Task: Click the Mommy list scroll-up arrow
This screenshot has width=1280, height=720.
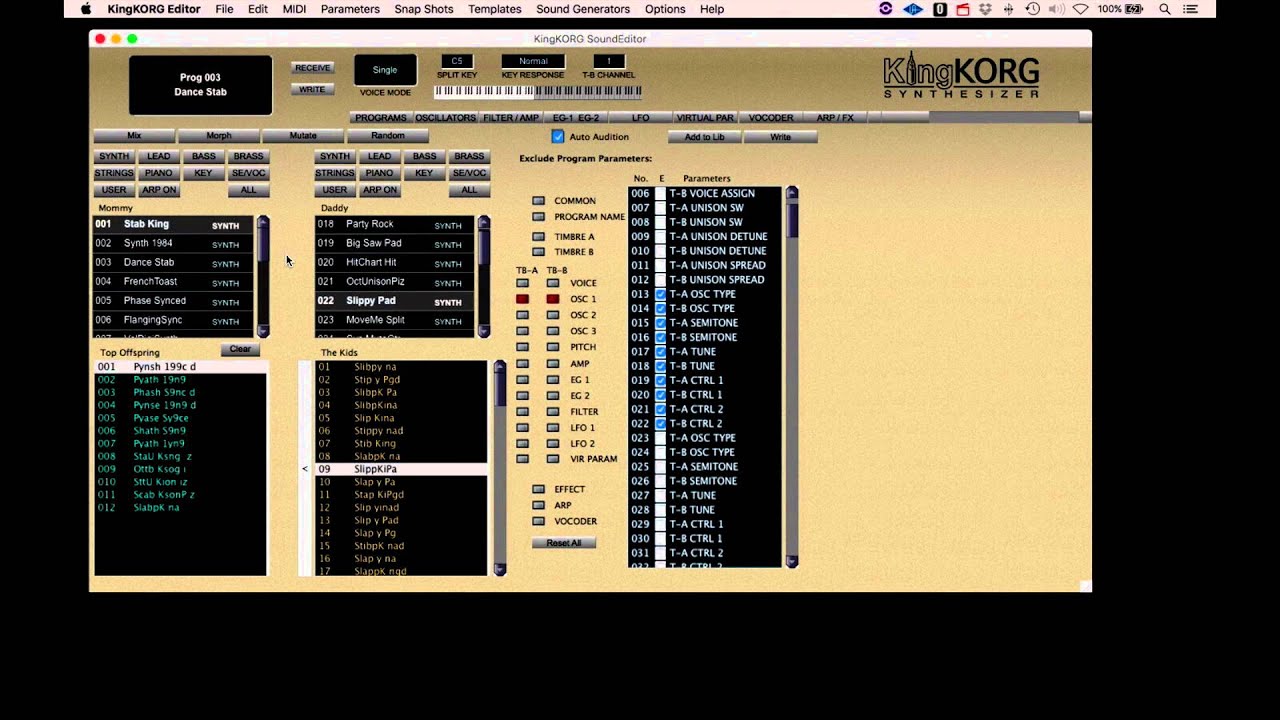Action: (x=263, y=222)
